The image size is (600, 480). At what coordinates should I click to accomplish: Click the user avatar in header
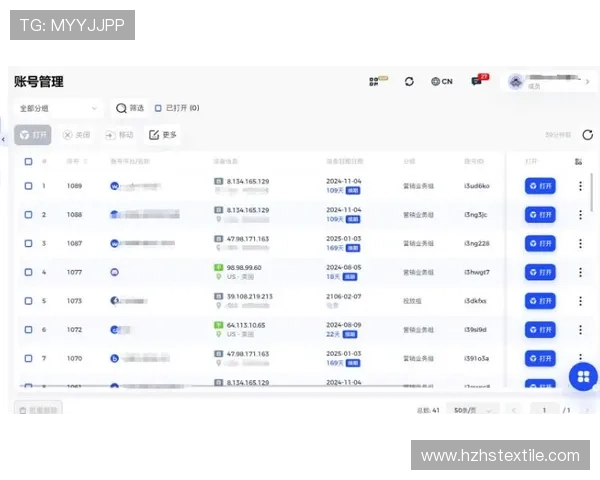516,82
